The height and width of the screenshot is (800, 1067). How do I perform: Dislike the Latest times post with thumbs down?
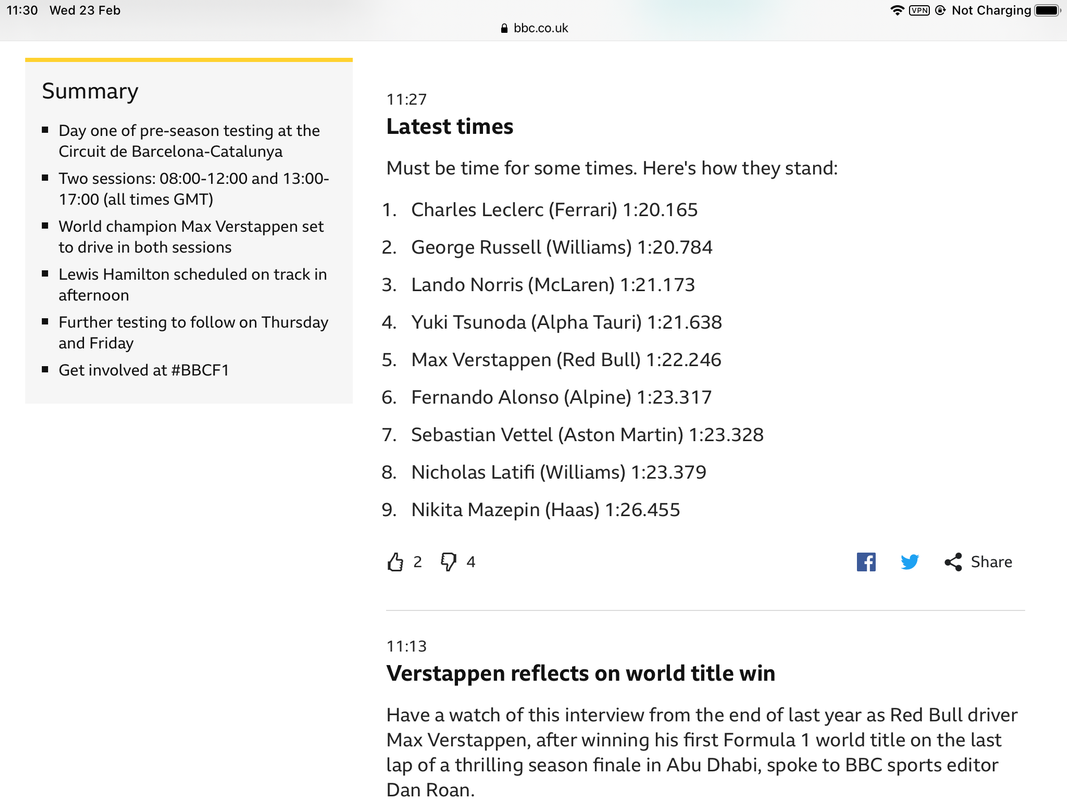click(x=448, y=562)
